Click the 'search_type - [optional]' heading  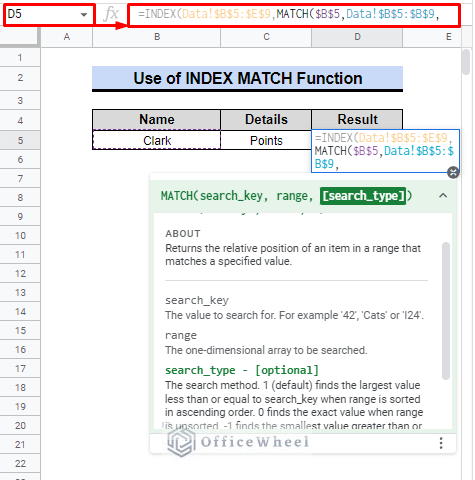tap(242, 370)
